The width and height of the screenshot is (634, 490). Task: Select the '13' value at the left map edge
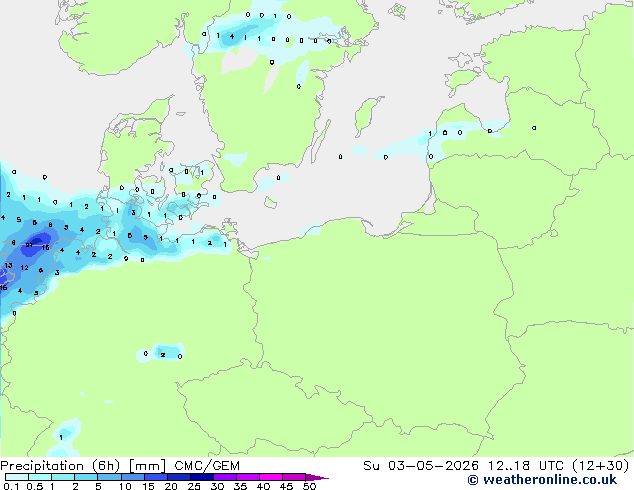tap(8, 266)
